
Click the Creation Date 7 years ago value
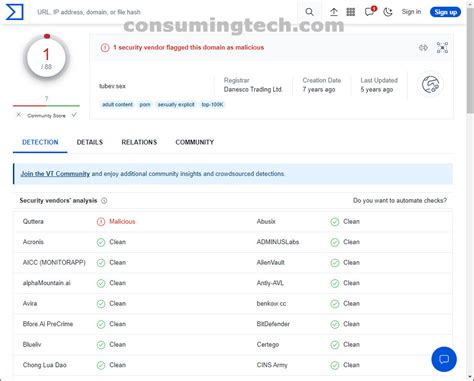[319, 89]
